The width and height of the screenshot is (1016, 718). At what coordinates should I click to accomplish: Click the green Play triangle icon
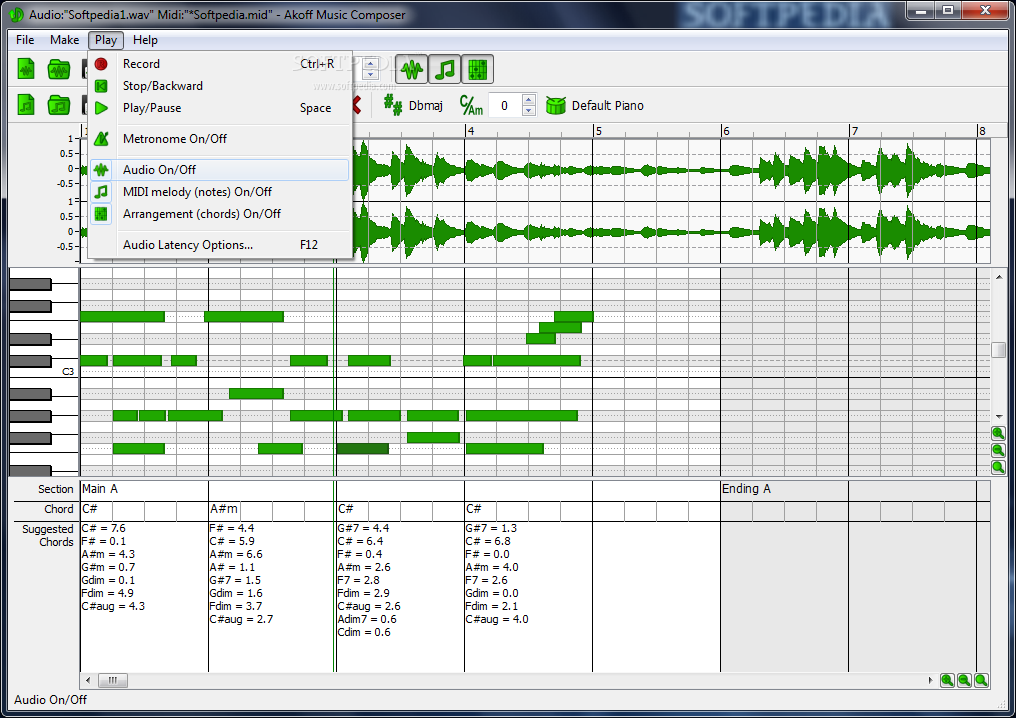[x=101, y=108]
